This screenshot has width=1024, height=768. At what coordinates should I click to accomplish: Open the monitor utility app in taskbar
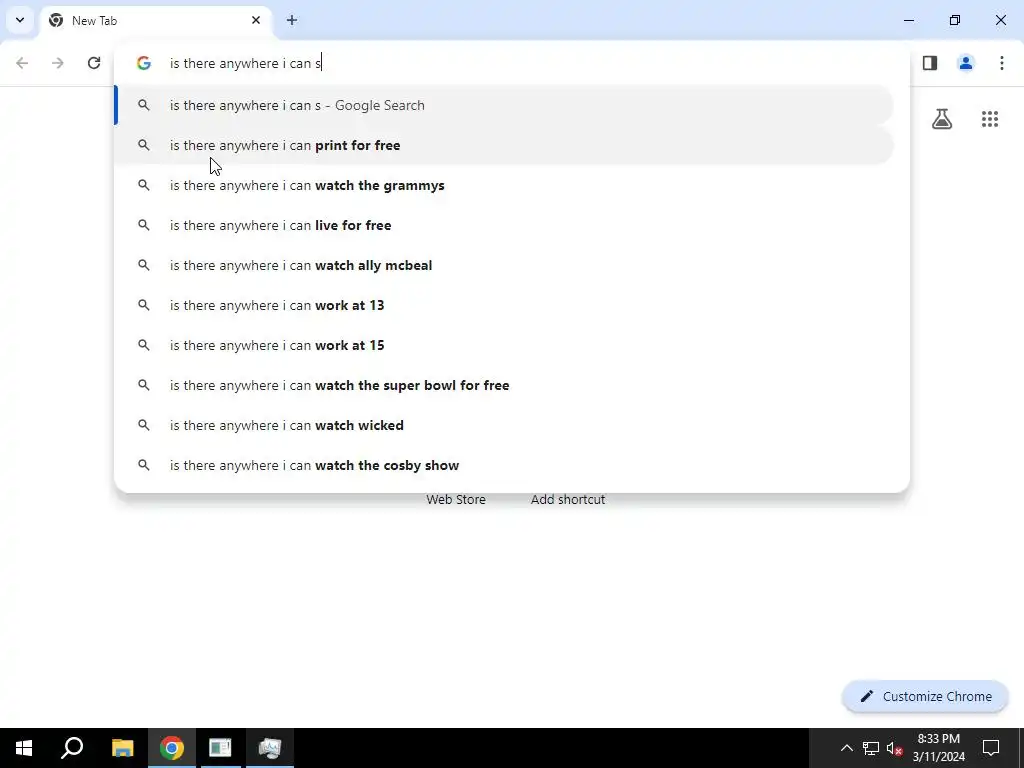270,748
